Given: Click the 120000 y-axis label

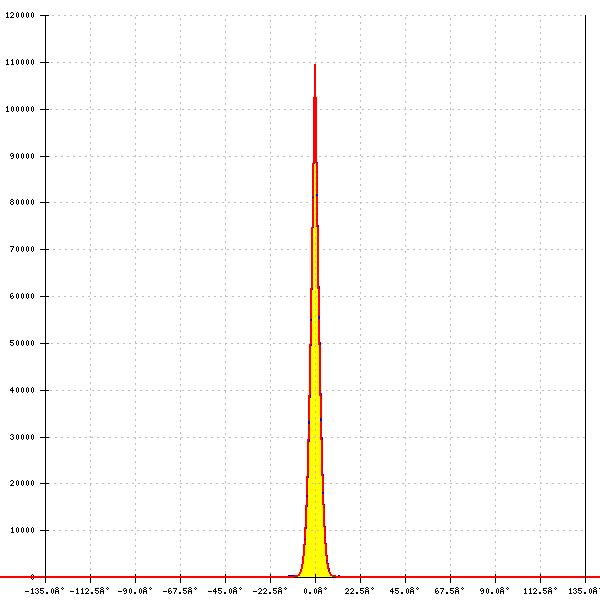Looking at the screenshot, I should tap(20, 15).
